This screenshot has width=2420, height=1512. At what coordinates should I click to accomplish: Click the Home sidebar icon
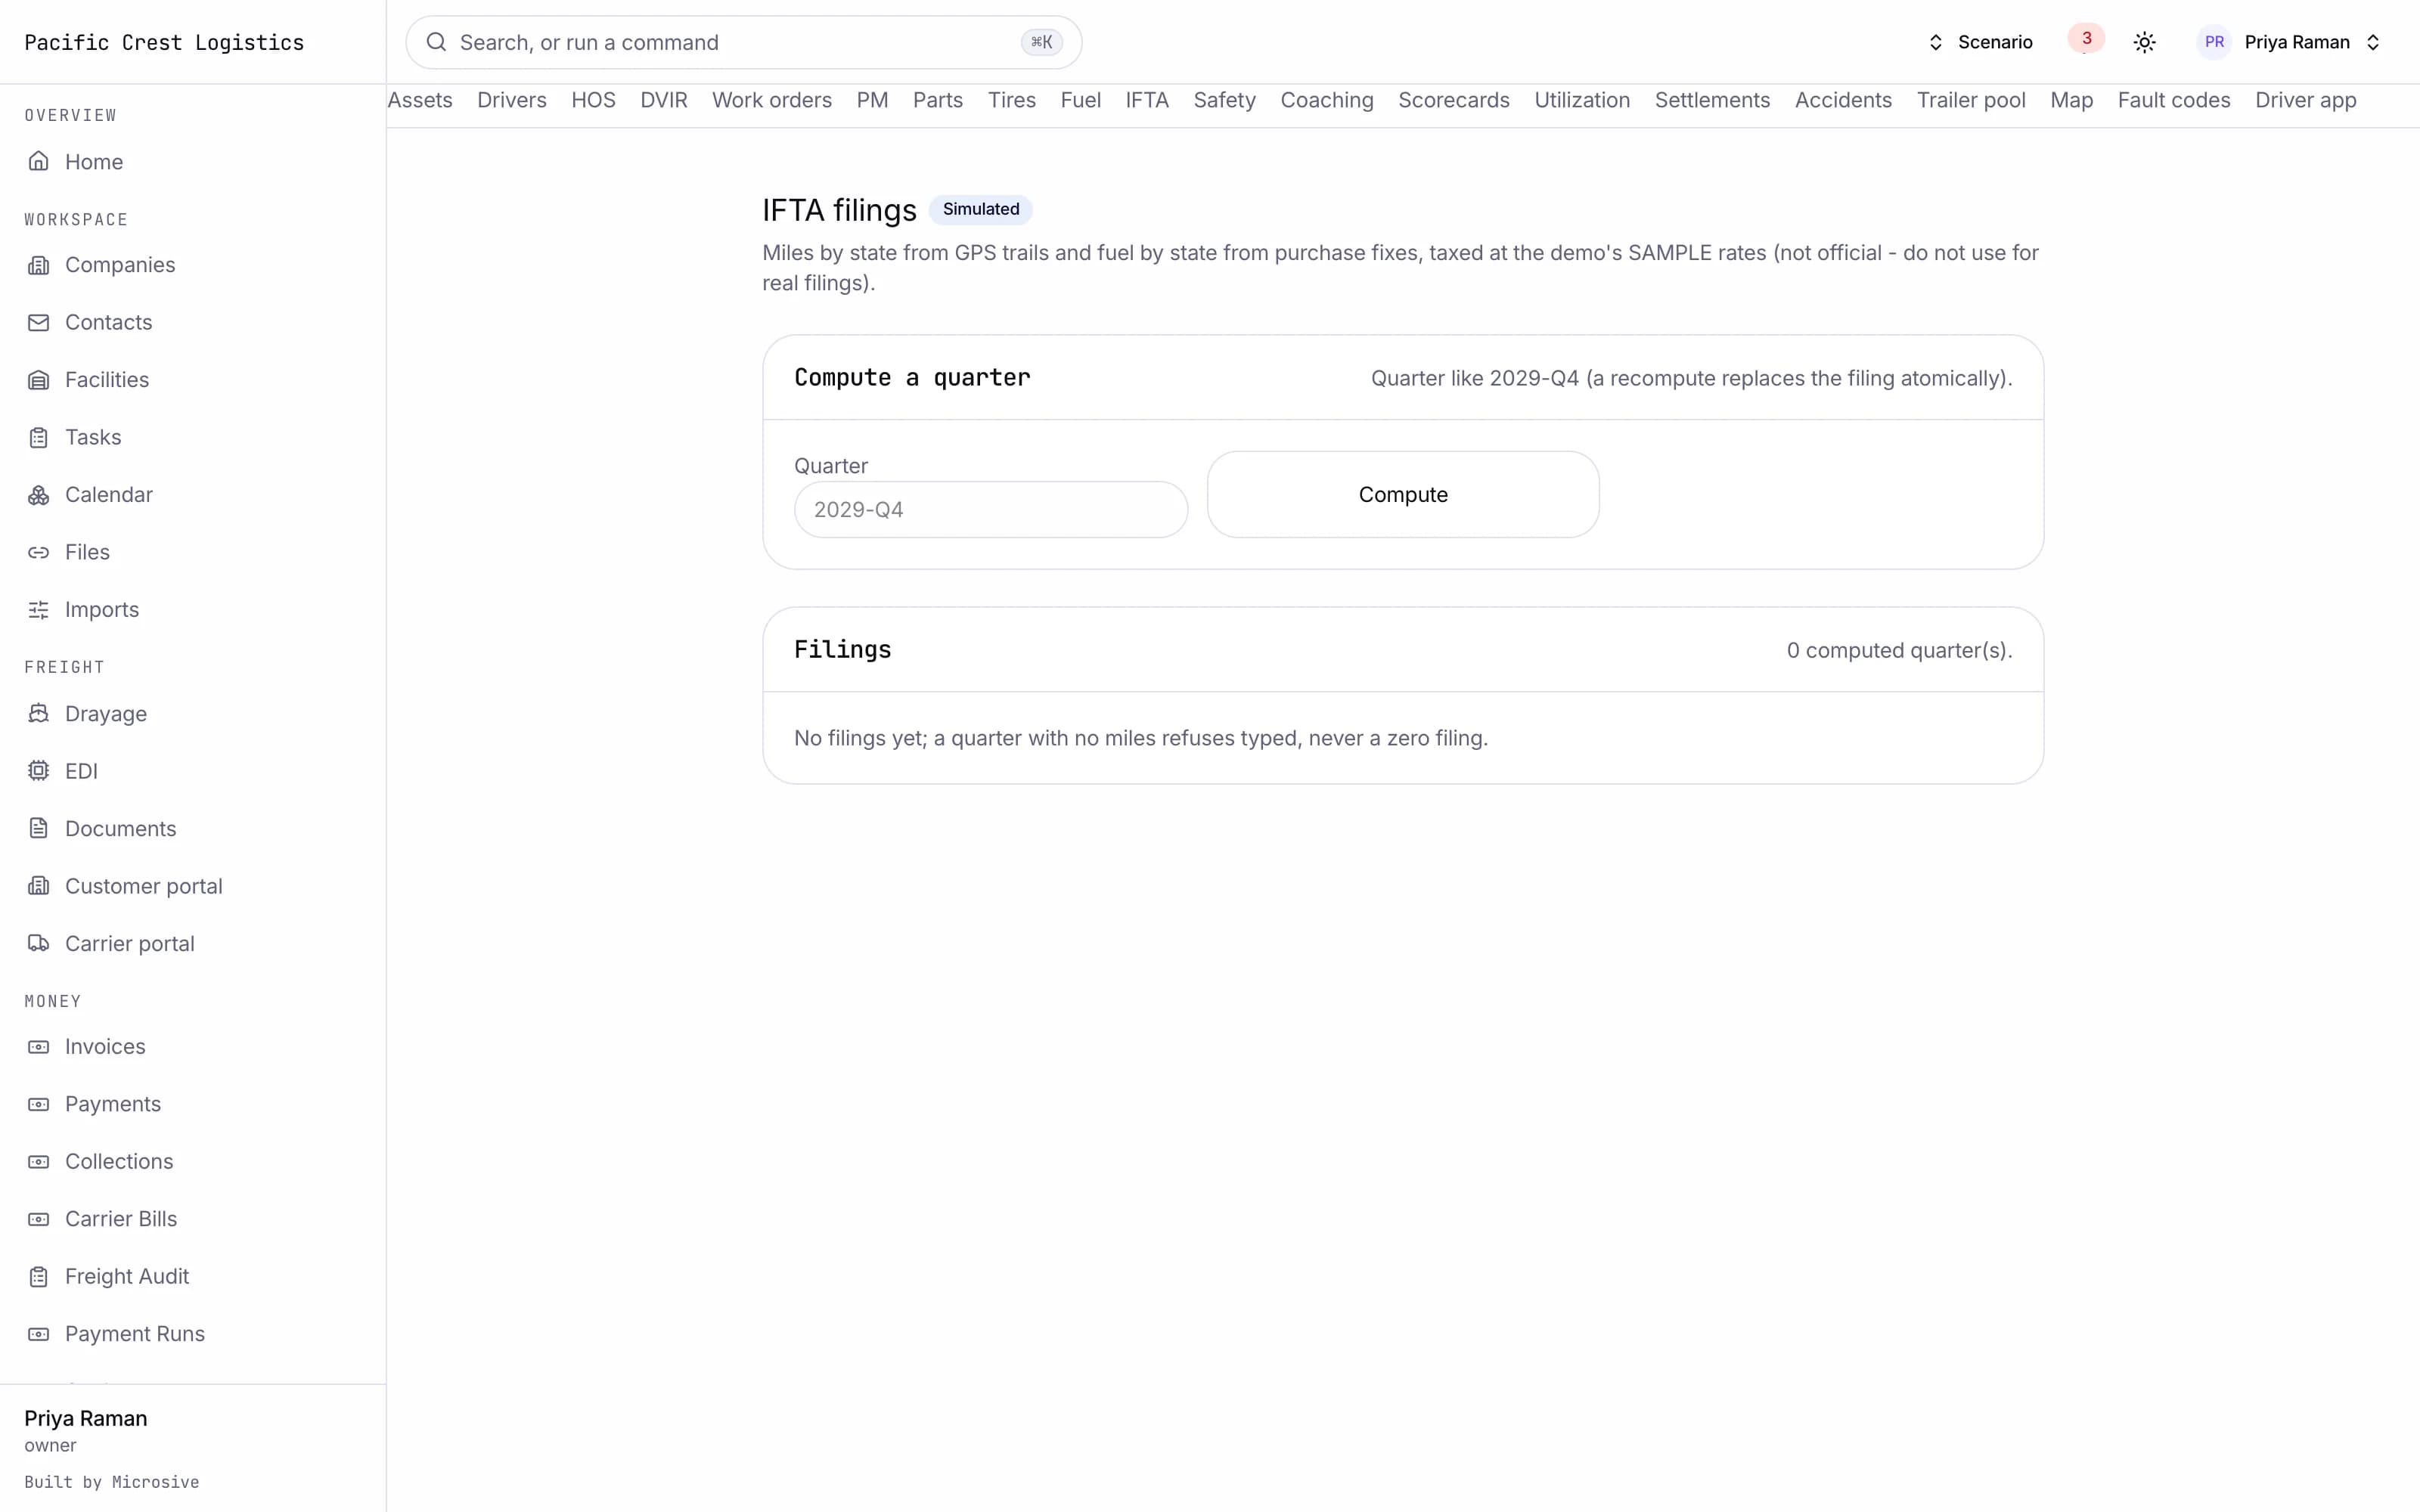(38, 161)
